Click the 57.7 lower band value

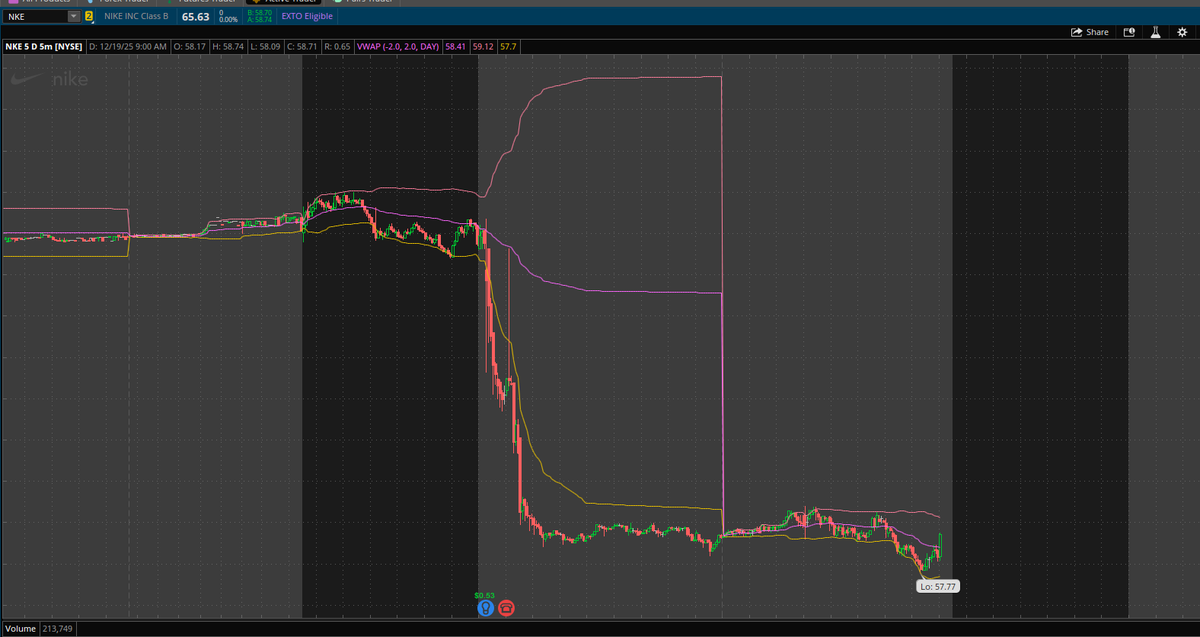pos(508,47)
